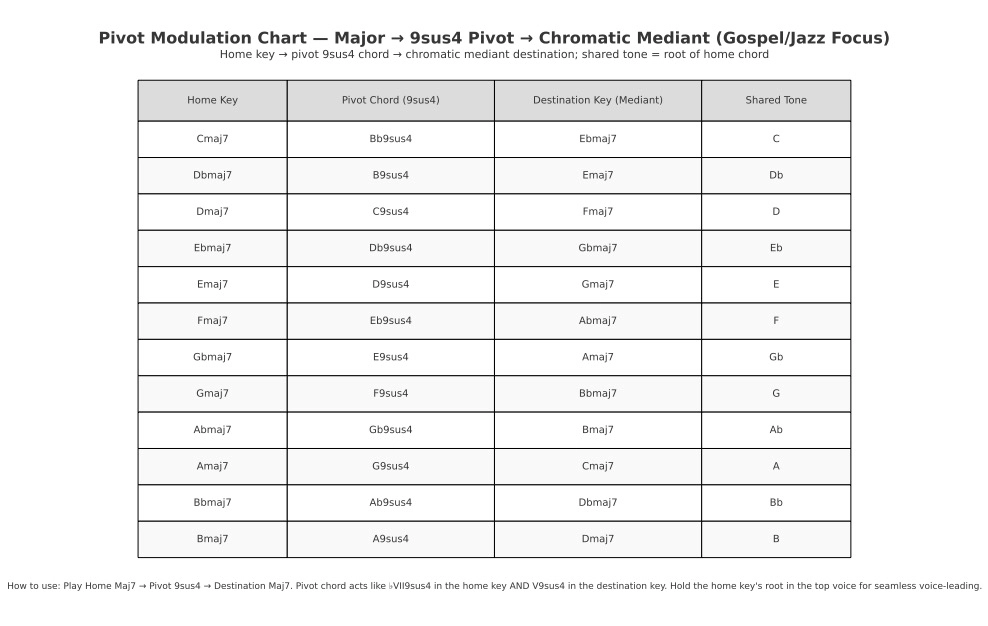
Task: Select the Eb9sus4 pivot cell
Action: click(390, 321)
